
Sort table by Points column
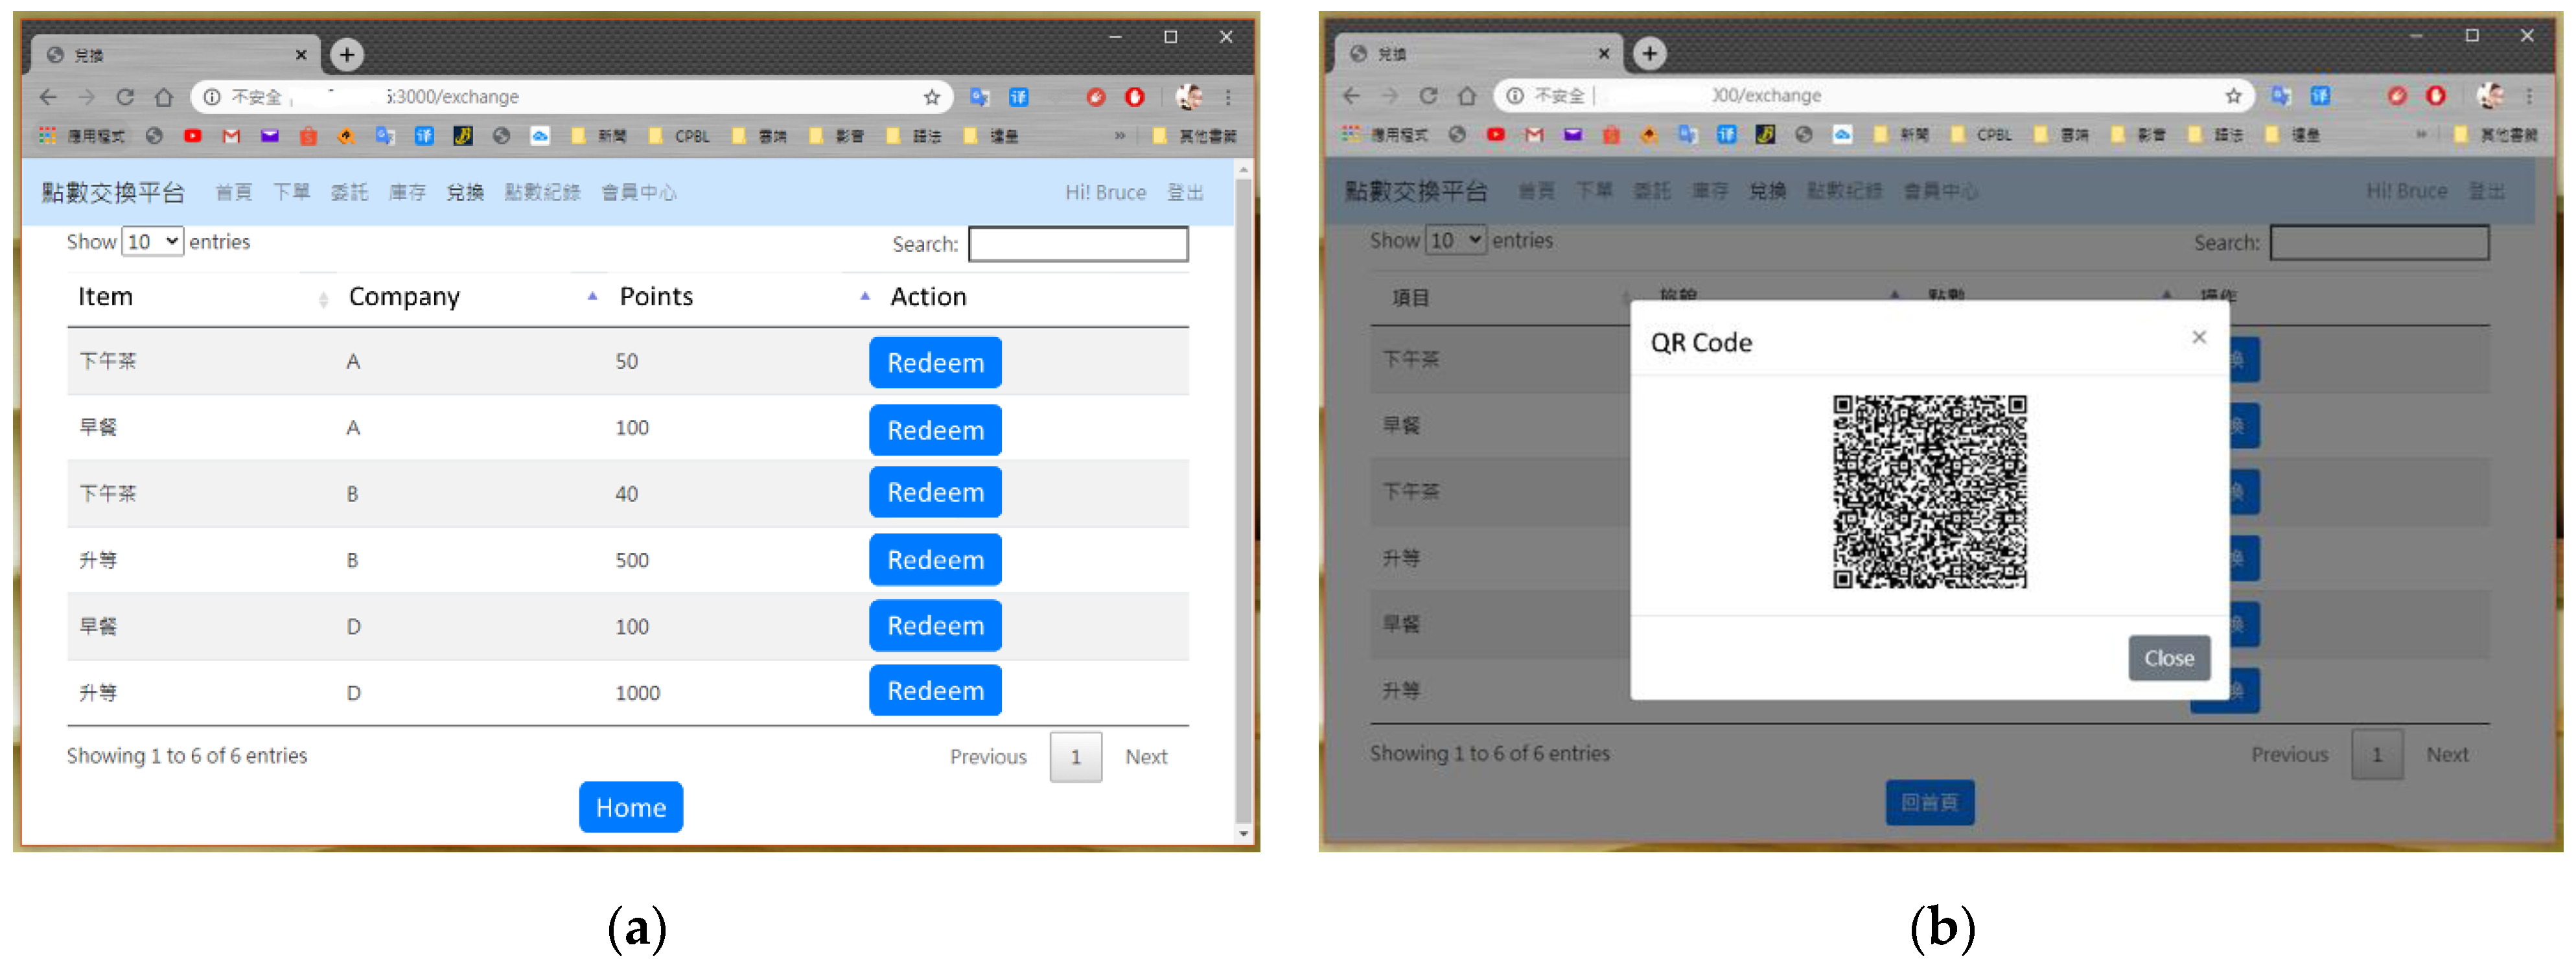[x=656, y=296]
